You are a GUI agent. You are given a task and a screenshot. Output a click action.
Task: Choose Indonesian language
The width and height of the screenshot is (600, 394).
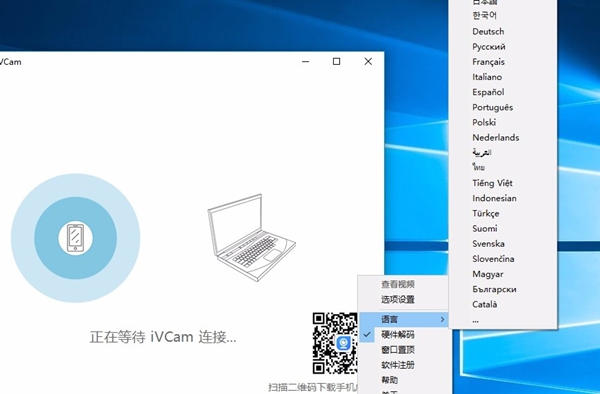(503, 198)
